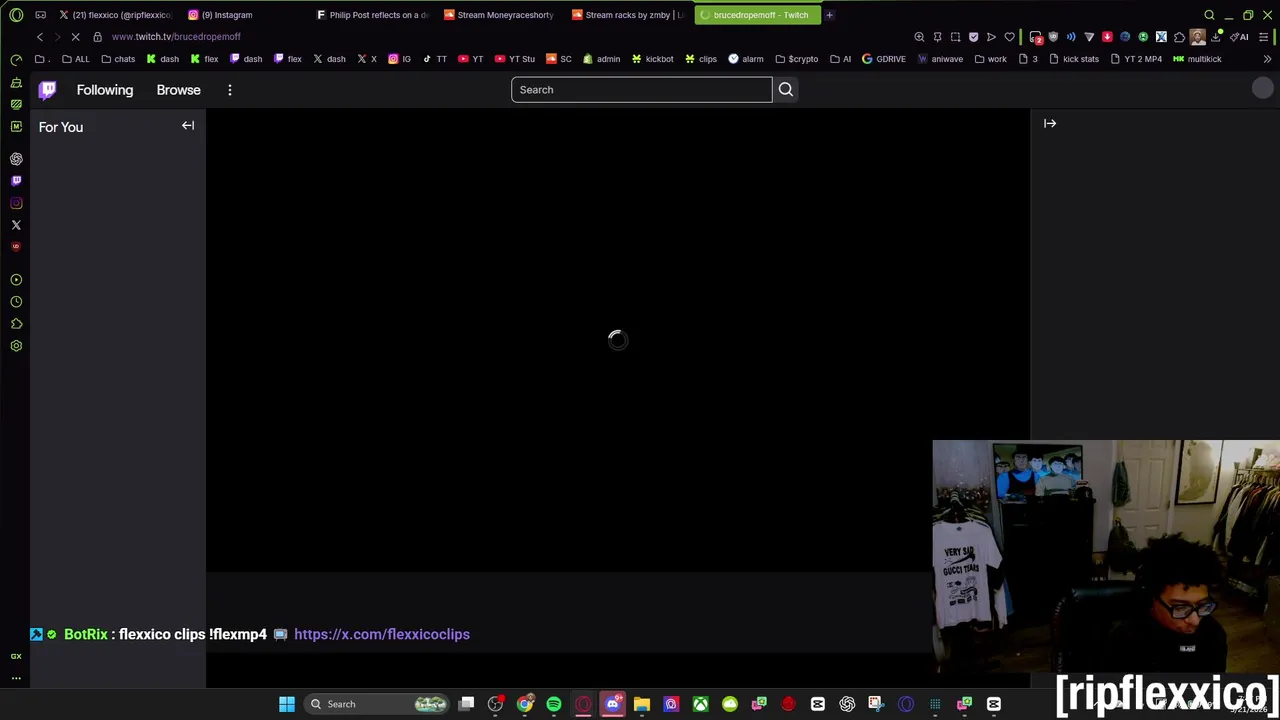Switch to the Philip Post tab
Image resolution: width=1280 pixels, height=720 pixels.
pyautogui.click(x=372, y=15)
